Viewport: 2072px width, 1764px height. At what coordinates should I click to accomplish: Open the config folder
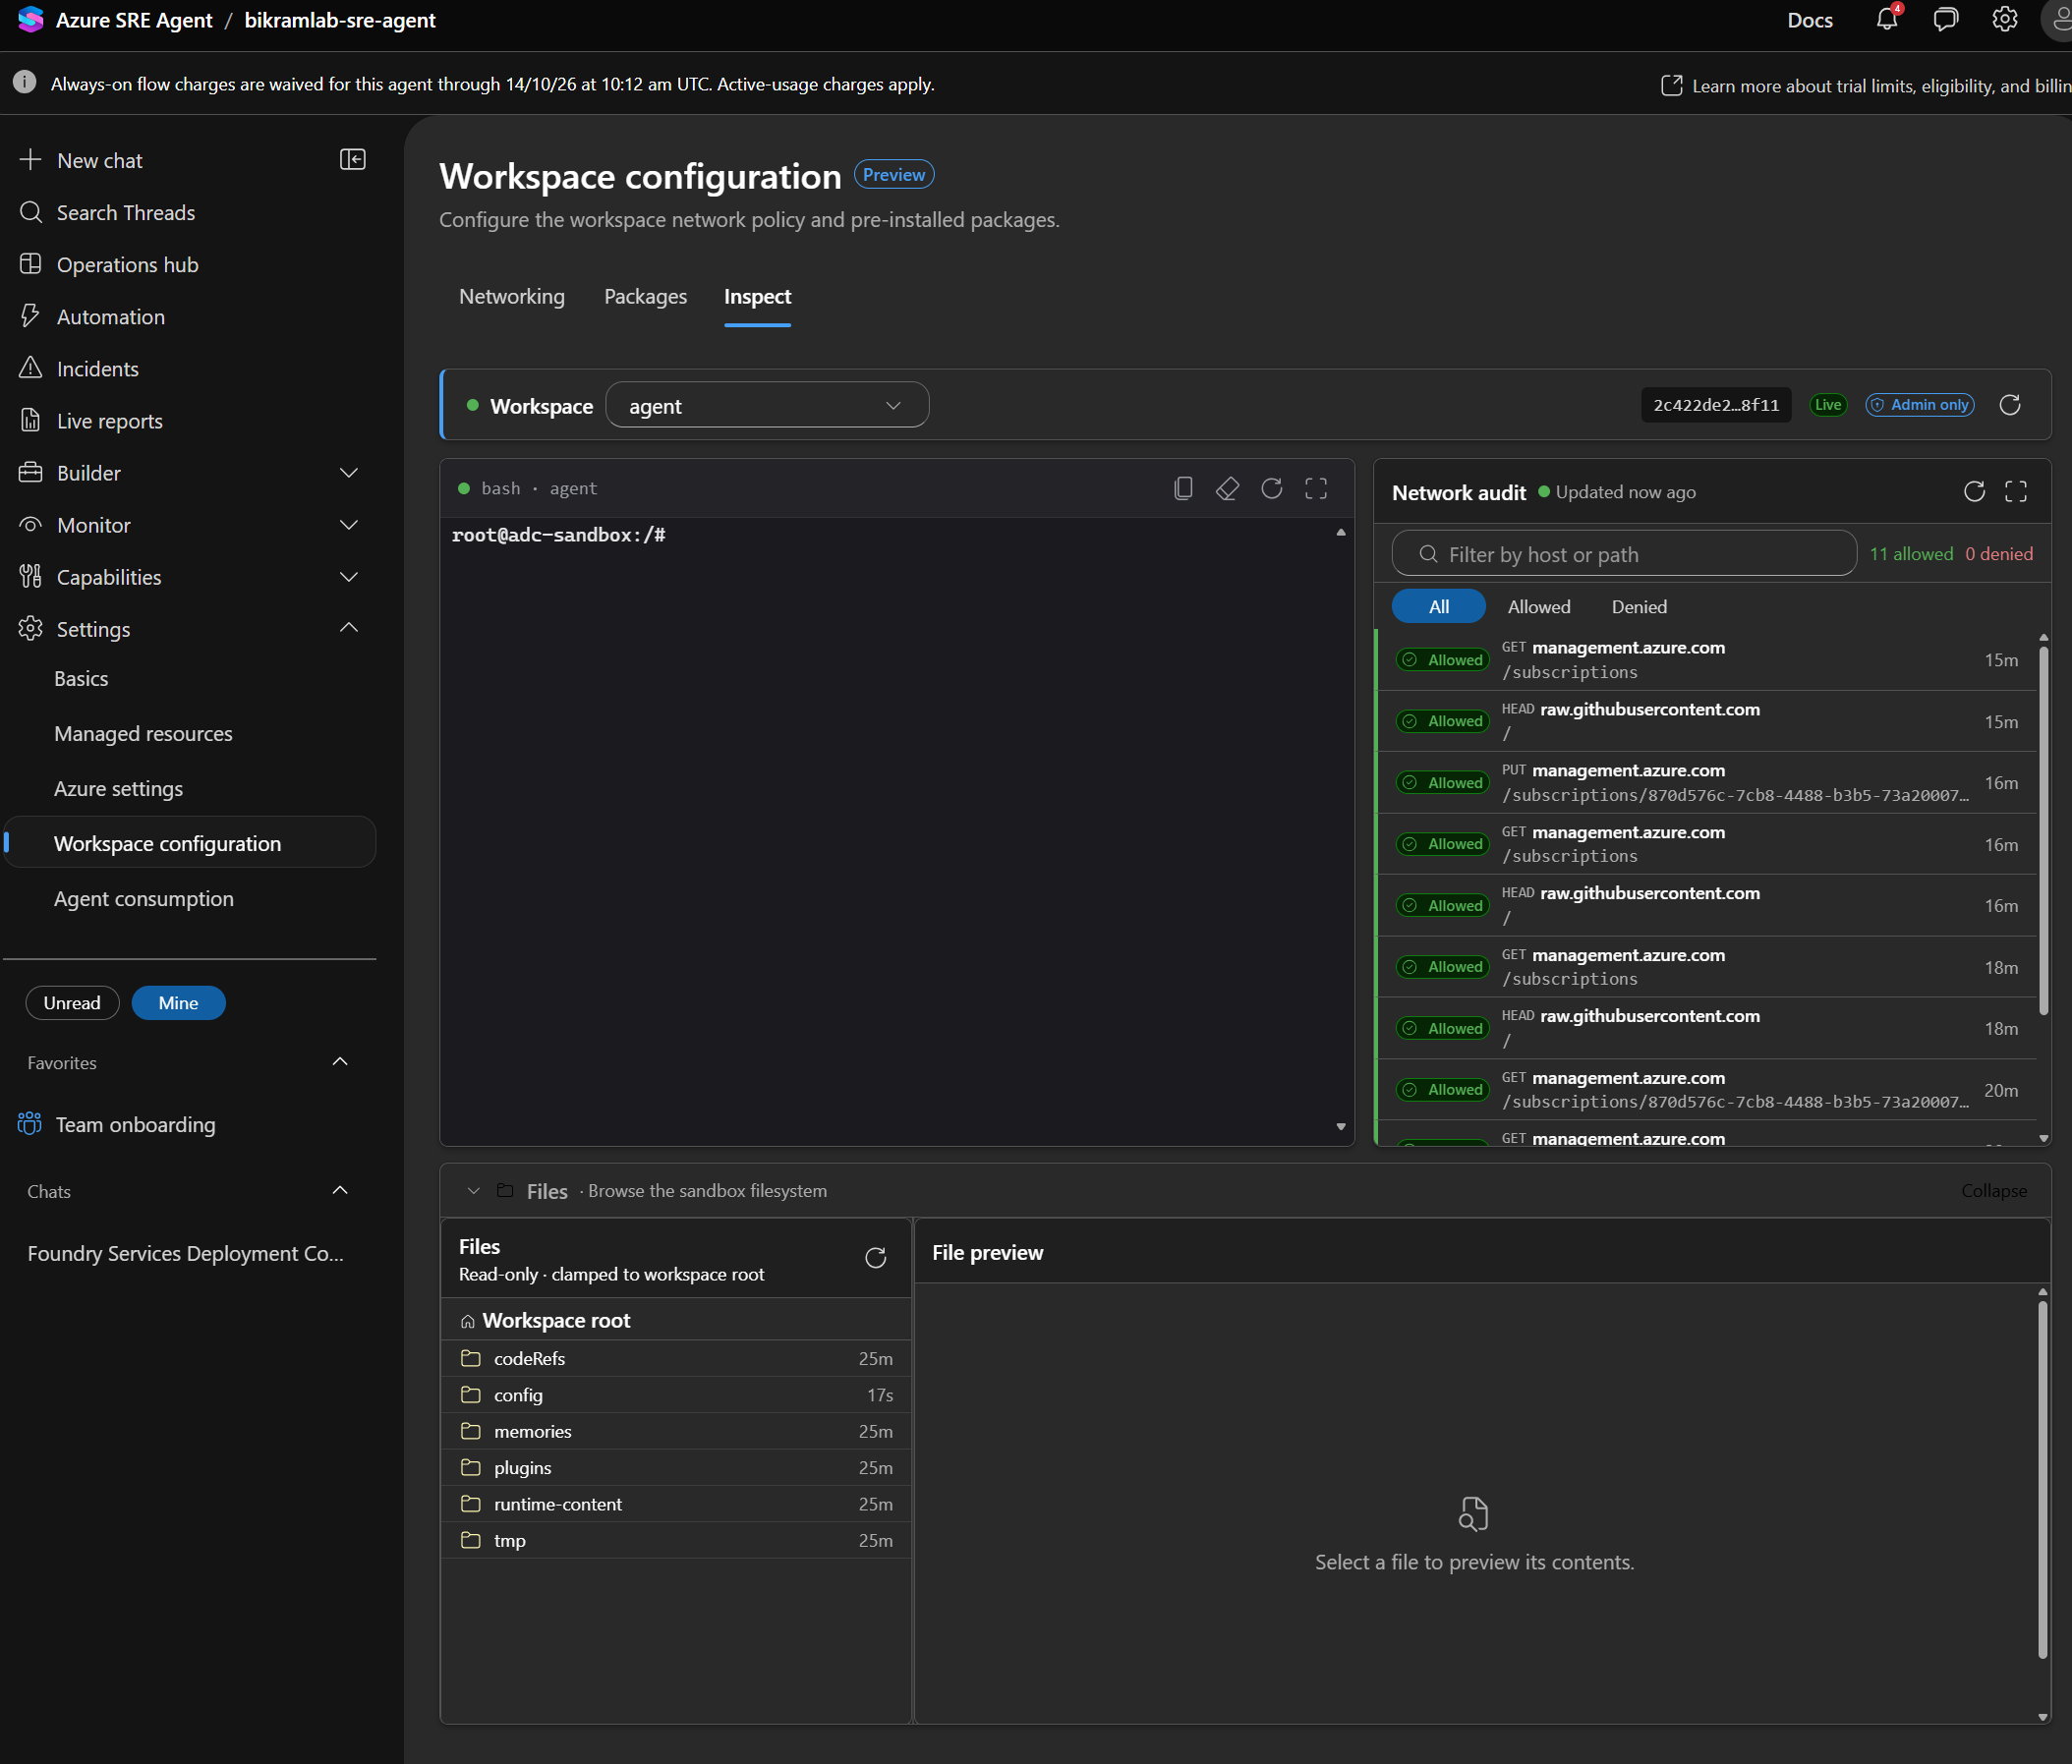click(676, 1395)
